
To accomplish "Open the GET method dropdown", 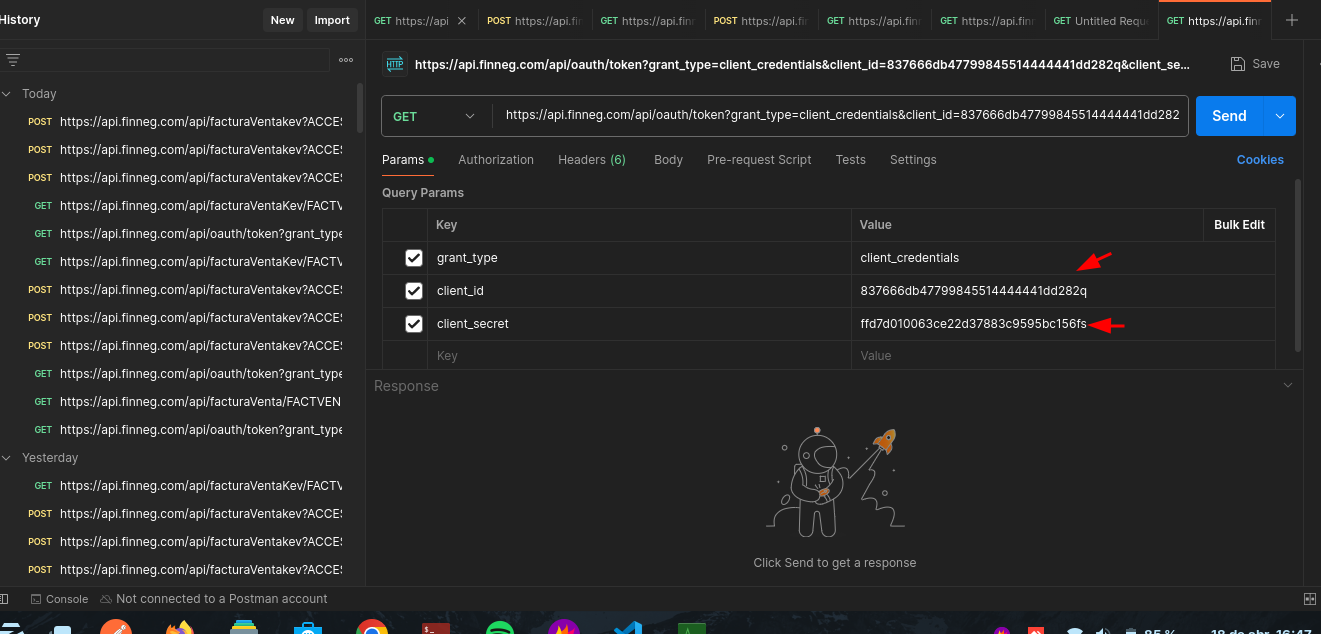I will point(435,116).
